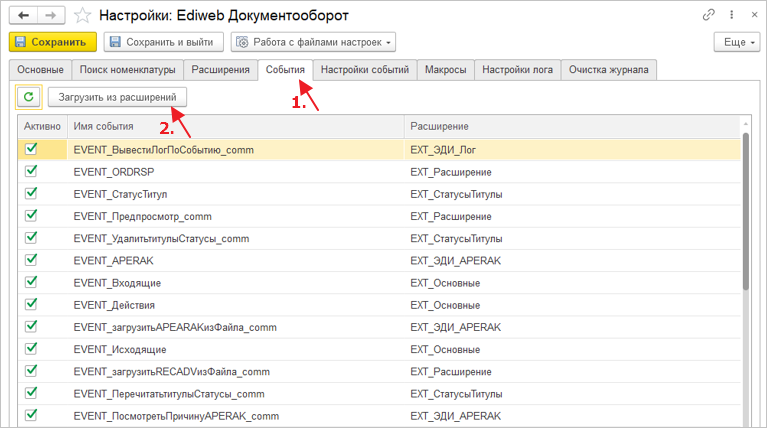Click Сохранить и выйти button
The width and height of the screenshot is (767, 428).
coord(163,42)
